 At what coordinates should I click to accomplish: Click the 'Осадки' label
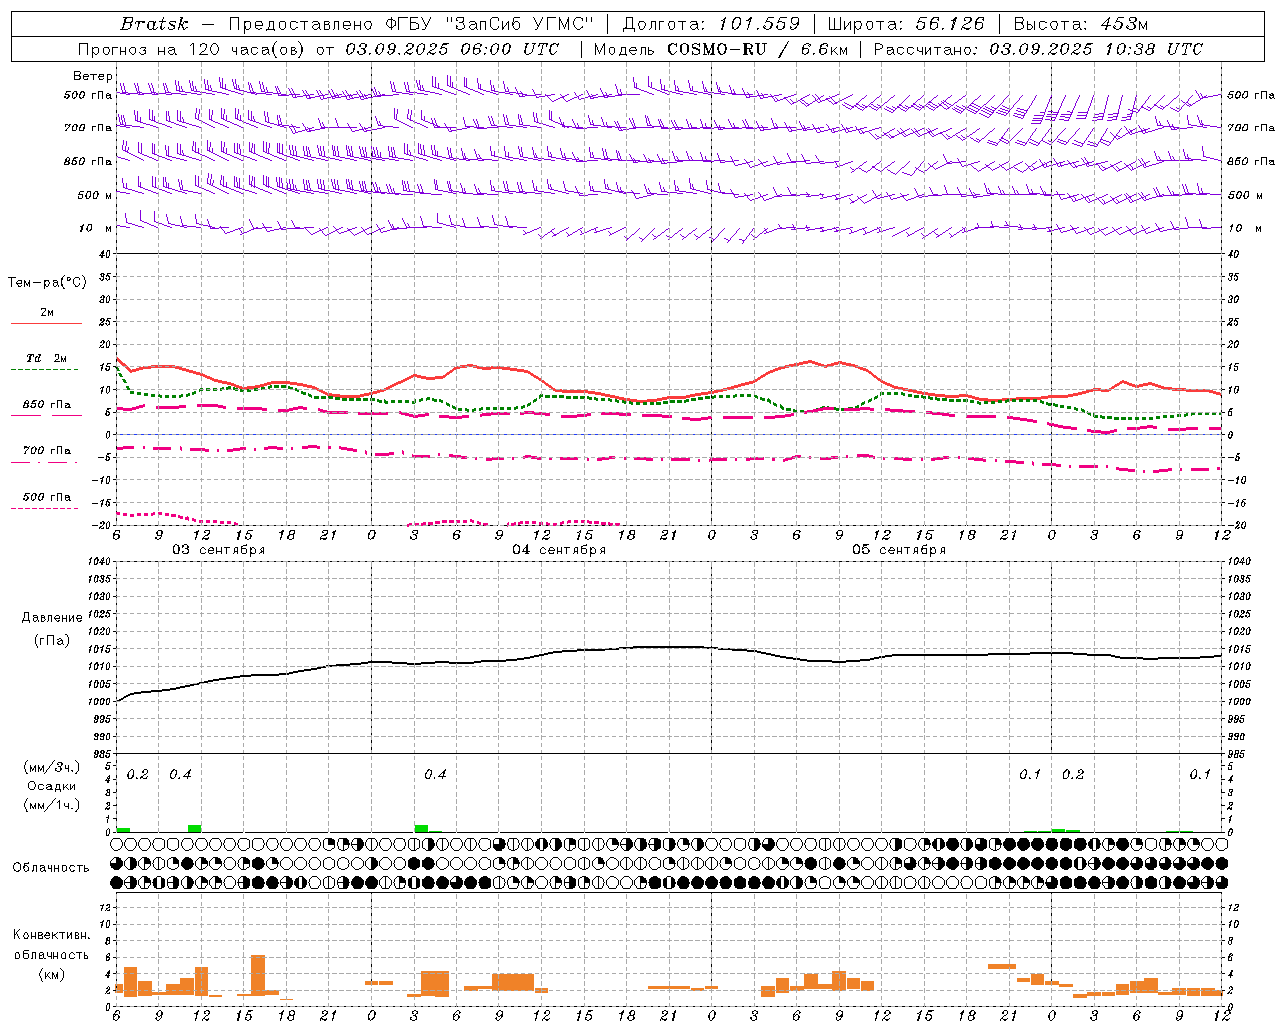coord(52,786)
